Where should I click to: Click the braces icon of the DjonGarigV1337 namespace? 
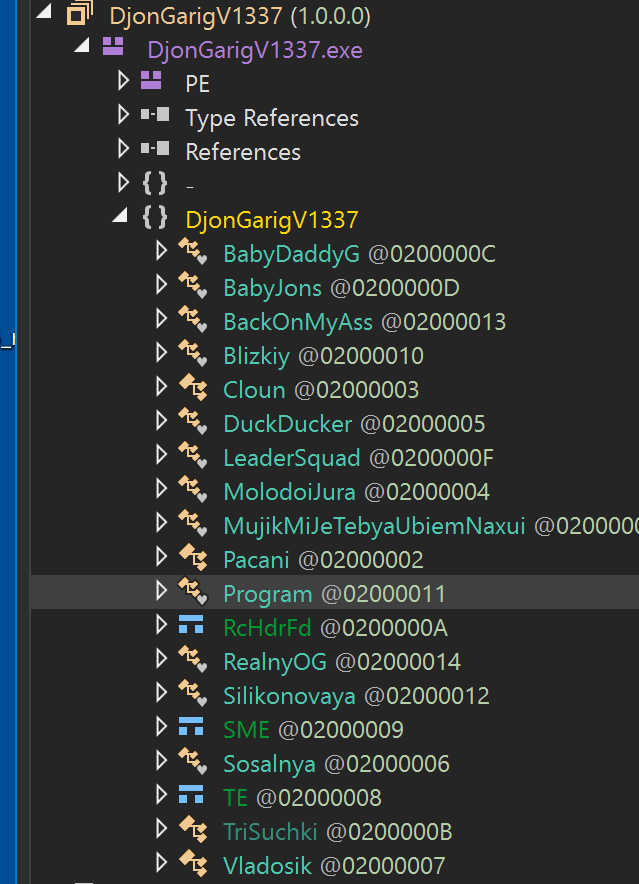click(x=153, y=214)
